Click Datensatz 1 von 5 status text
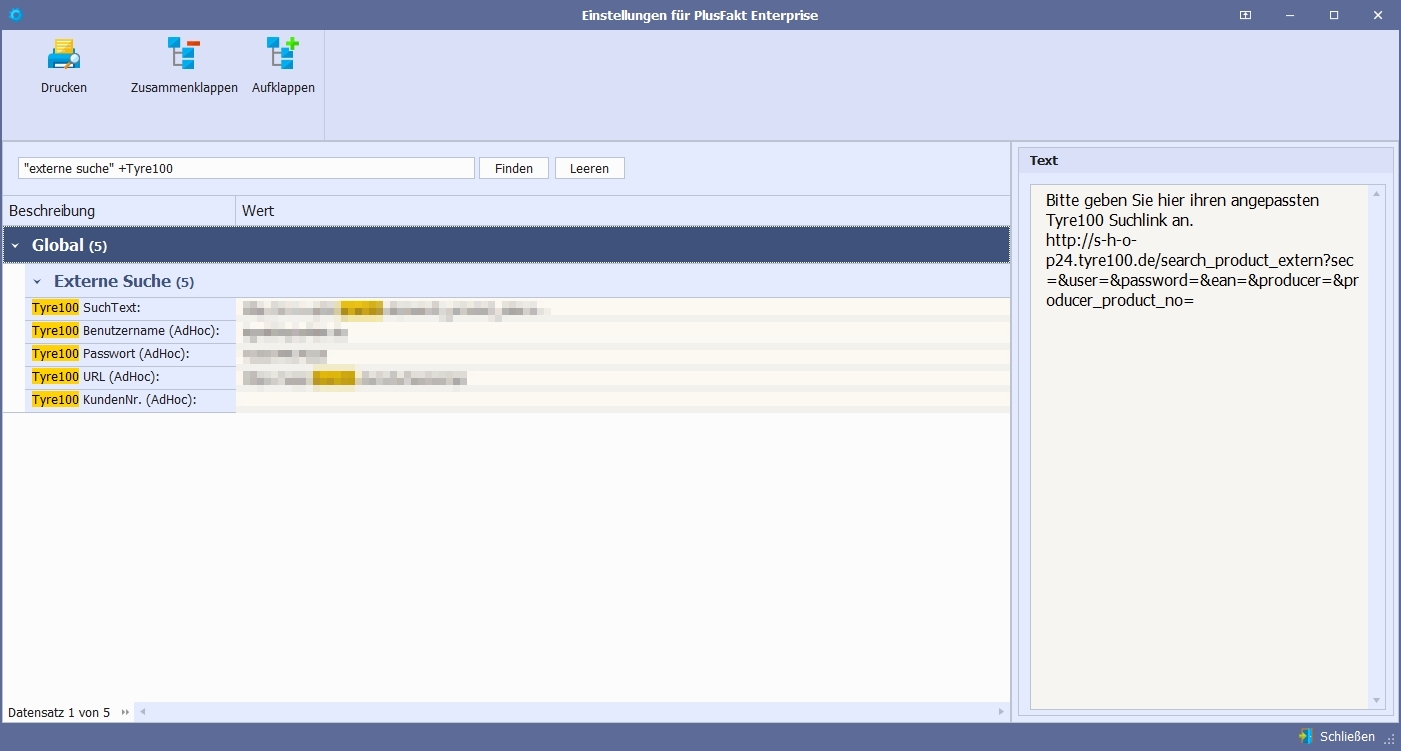The height and width of the screenshot is (751, 1401). [59, 713]
